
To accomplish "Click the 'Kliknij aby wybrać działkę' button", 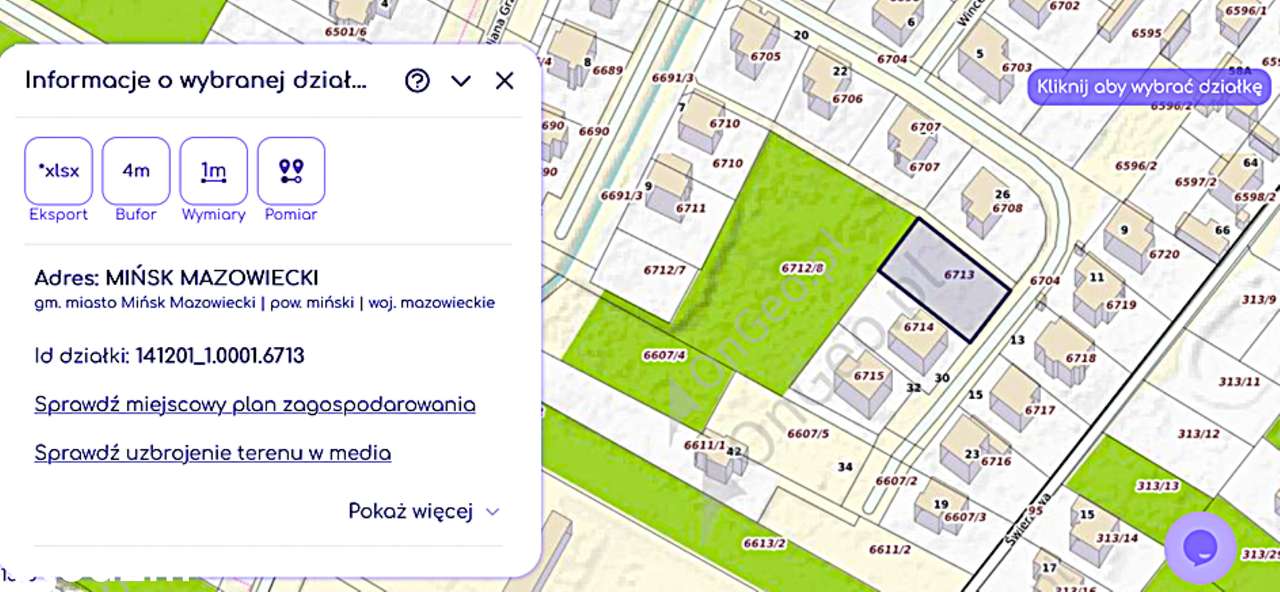I will (1150, 87).
